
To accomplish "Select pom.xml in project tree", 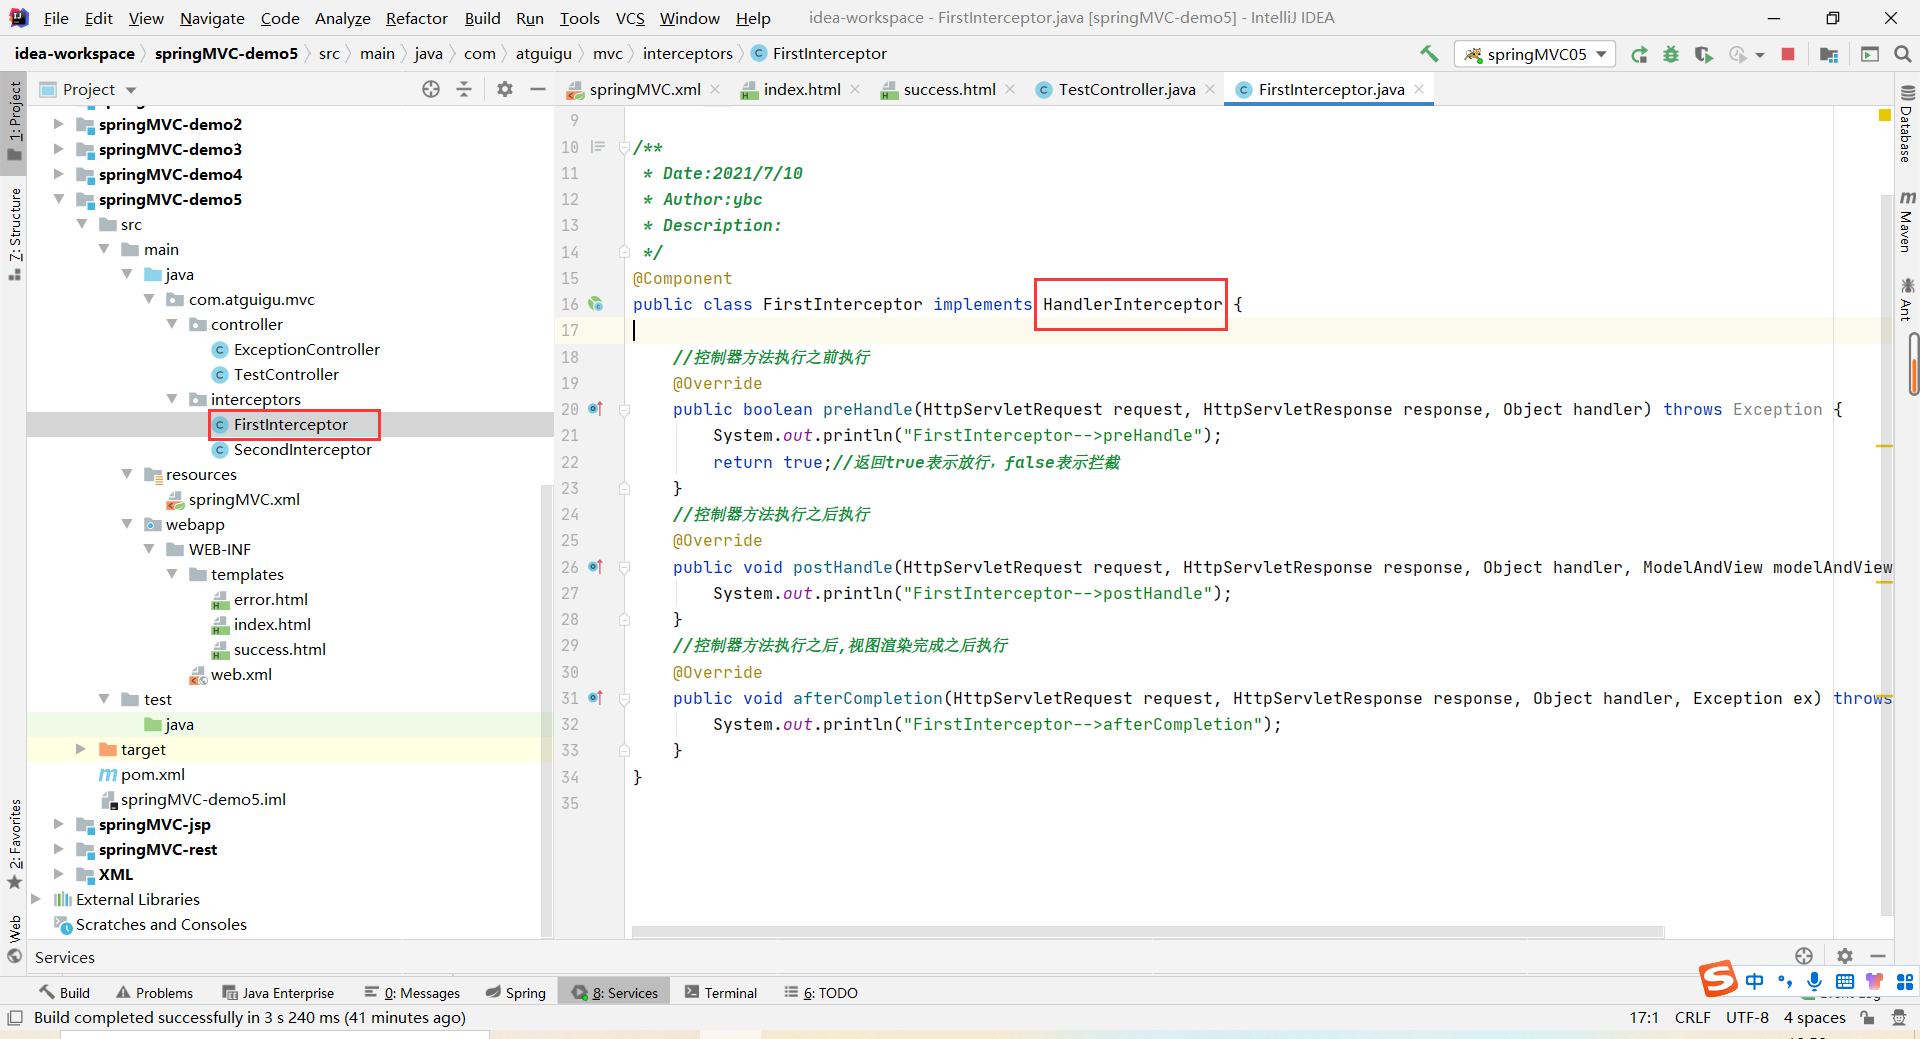I will (x=153, y=774).
